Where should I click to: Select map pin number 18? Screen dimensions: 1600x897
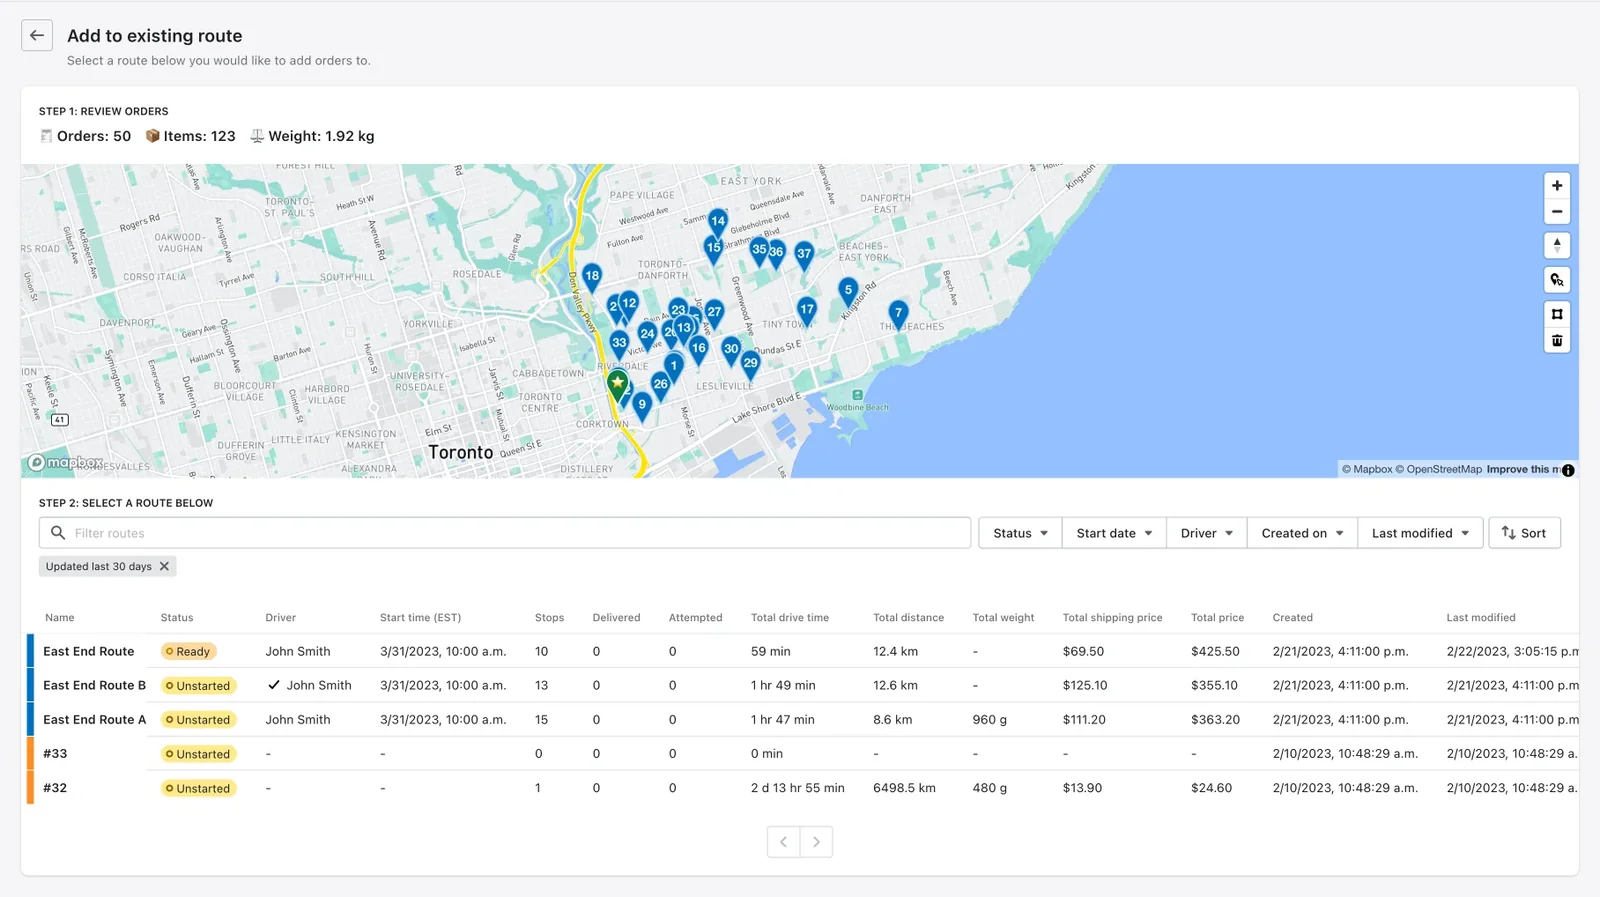(592, 277)
